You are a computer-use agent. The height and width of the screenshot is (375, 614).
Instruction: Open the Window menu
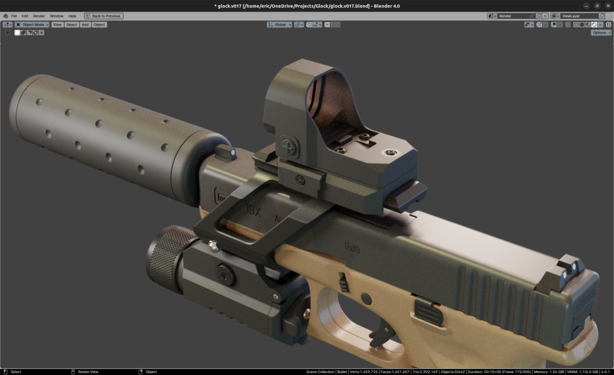coord(56,16)
